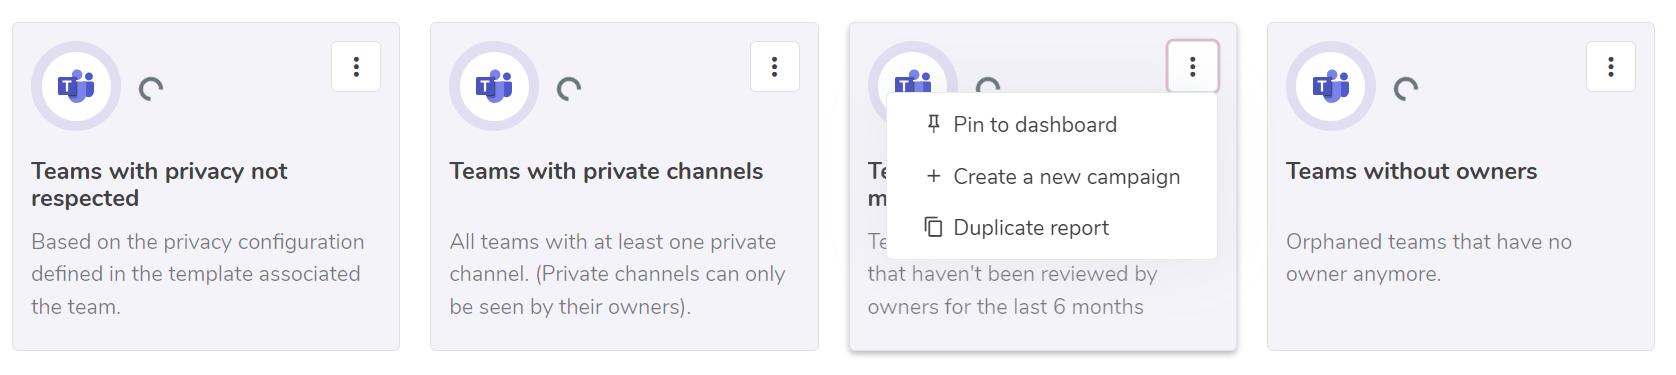Click the copy icon beside Duplicate report
This screenshot has height=375, width=1676.
[x=933, y=227]
